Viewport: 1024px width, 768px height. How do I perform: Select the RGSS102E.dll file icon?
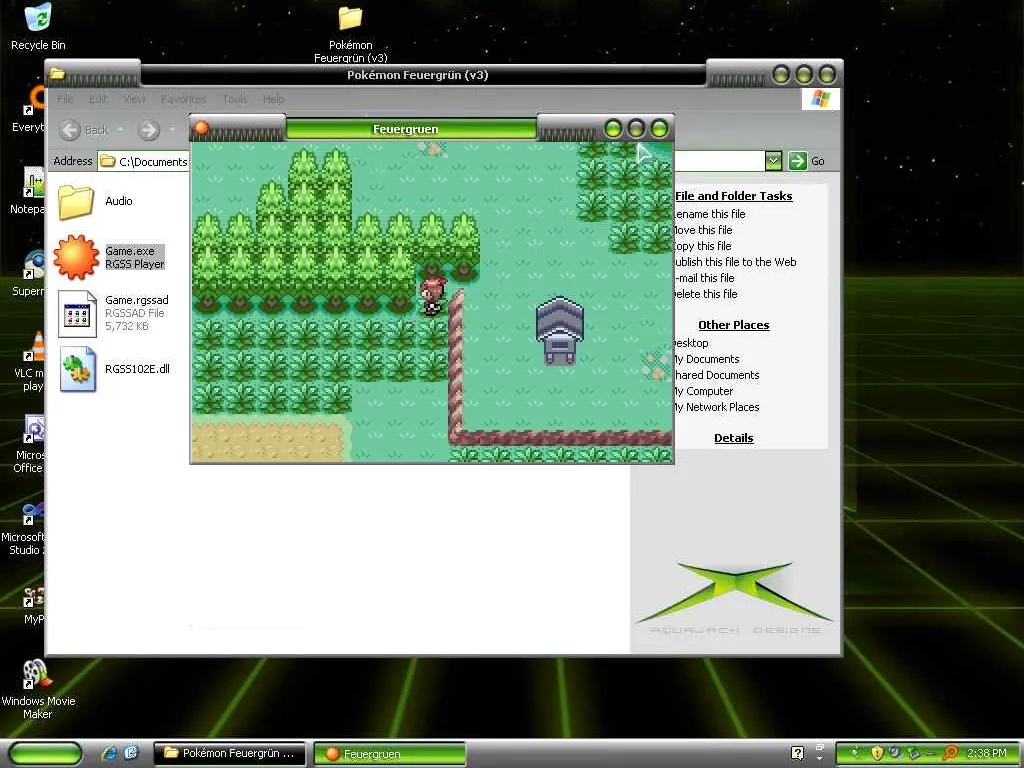pos(78,369)
